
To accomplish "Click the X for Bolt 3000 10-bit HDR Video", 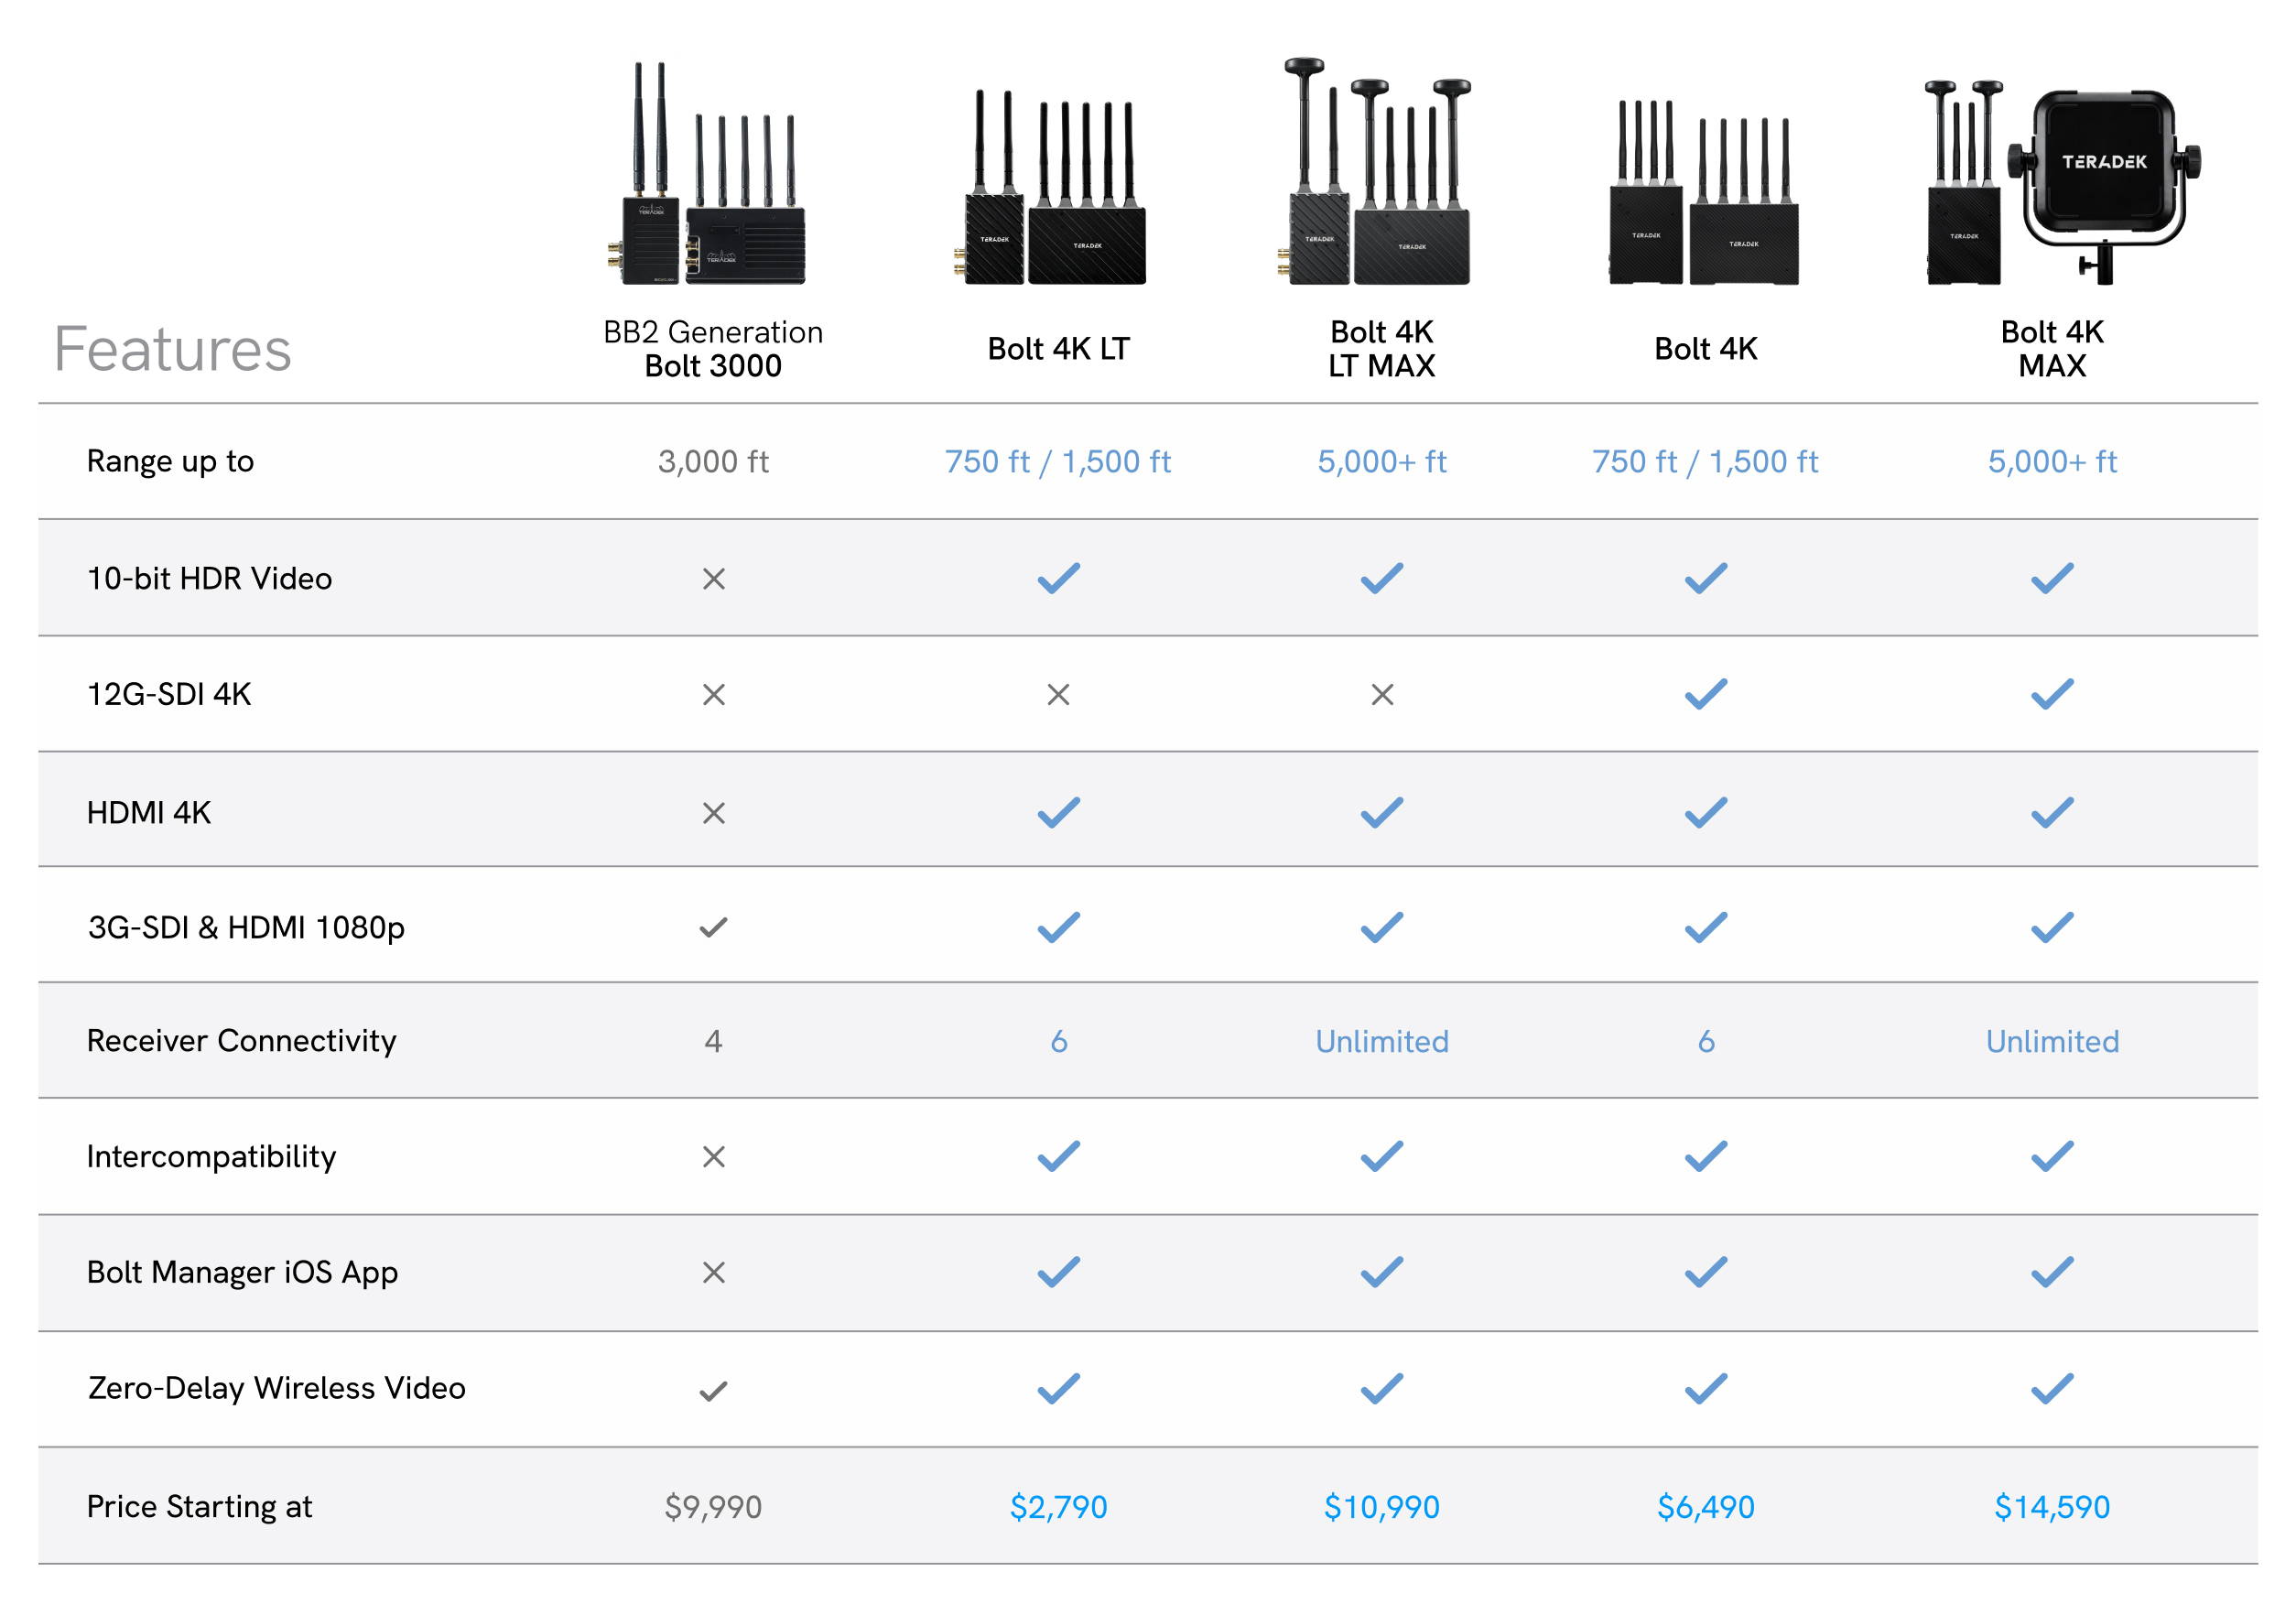I will pyautogui.click(x=713, y=579).
